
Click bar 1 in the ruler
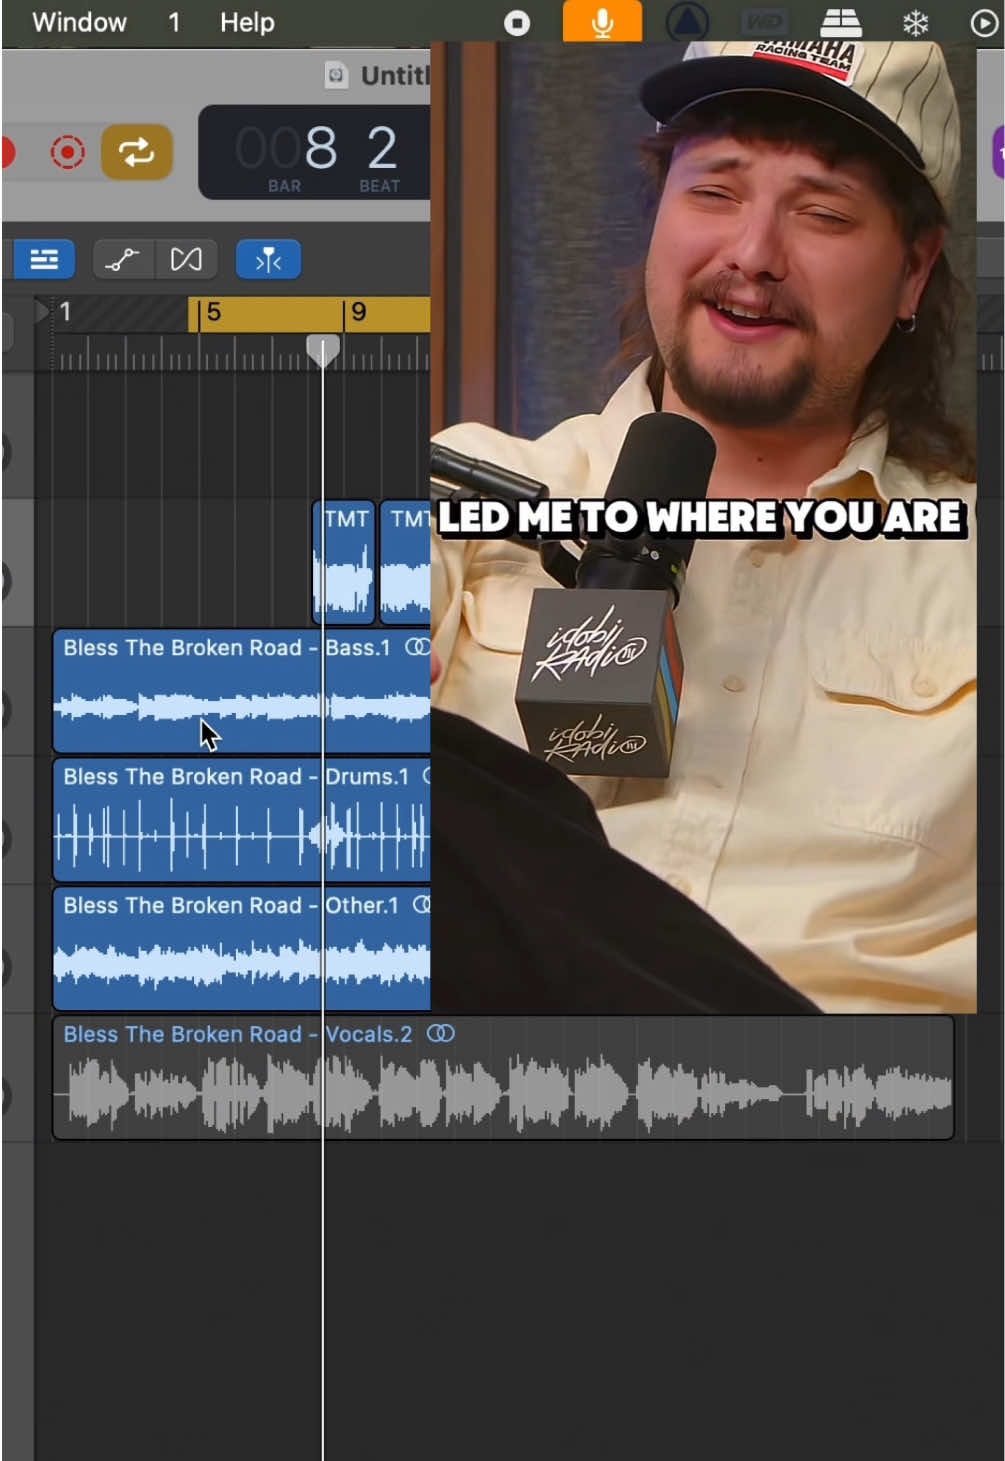coord(65,312)
